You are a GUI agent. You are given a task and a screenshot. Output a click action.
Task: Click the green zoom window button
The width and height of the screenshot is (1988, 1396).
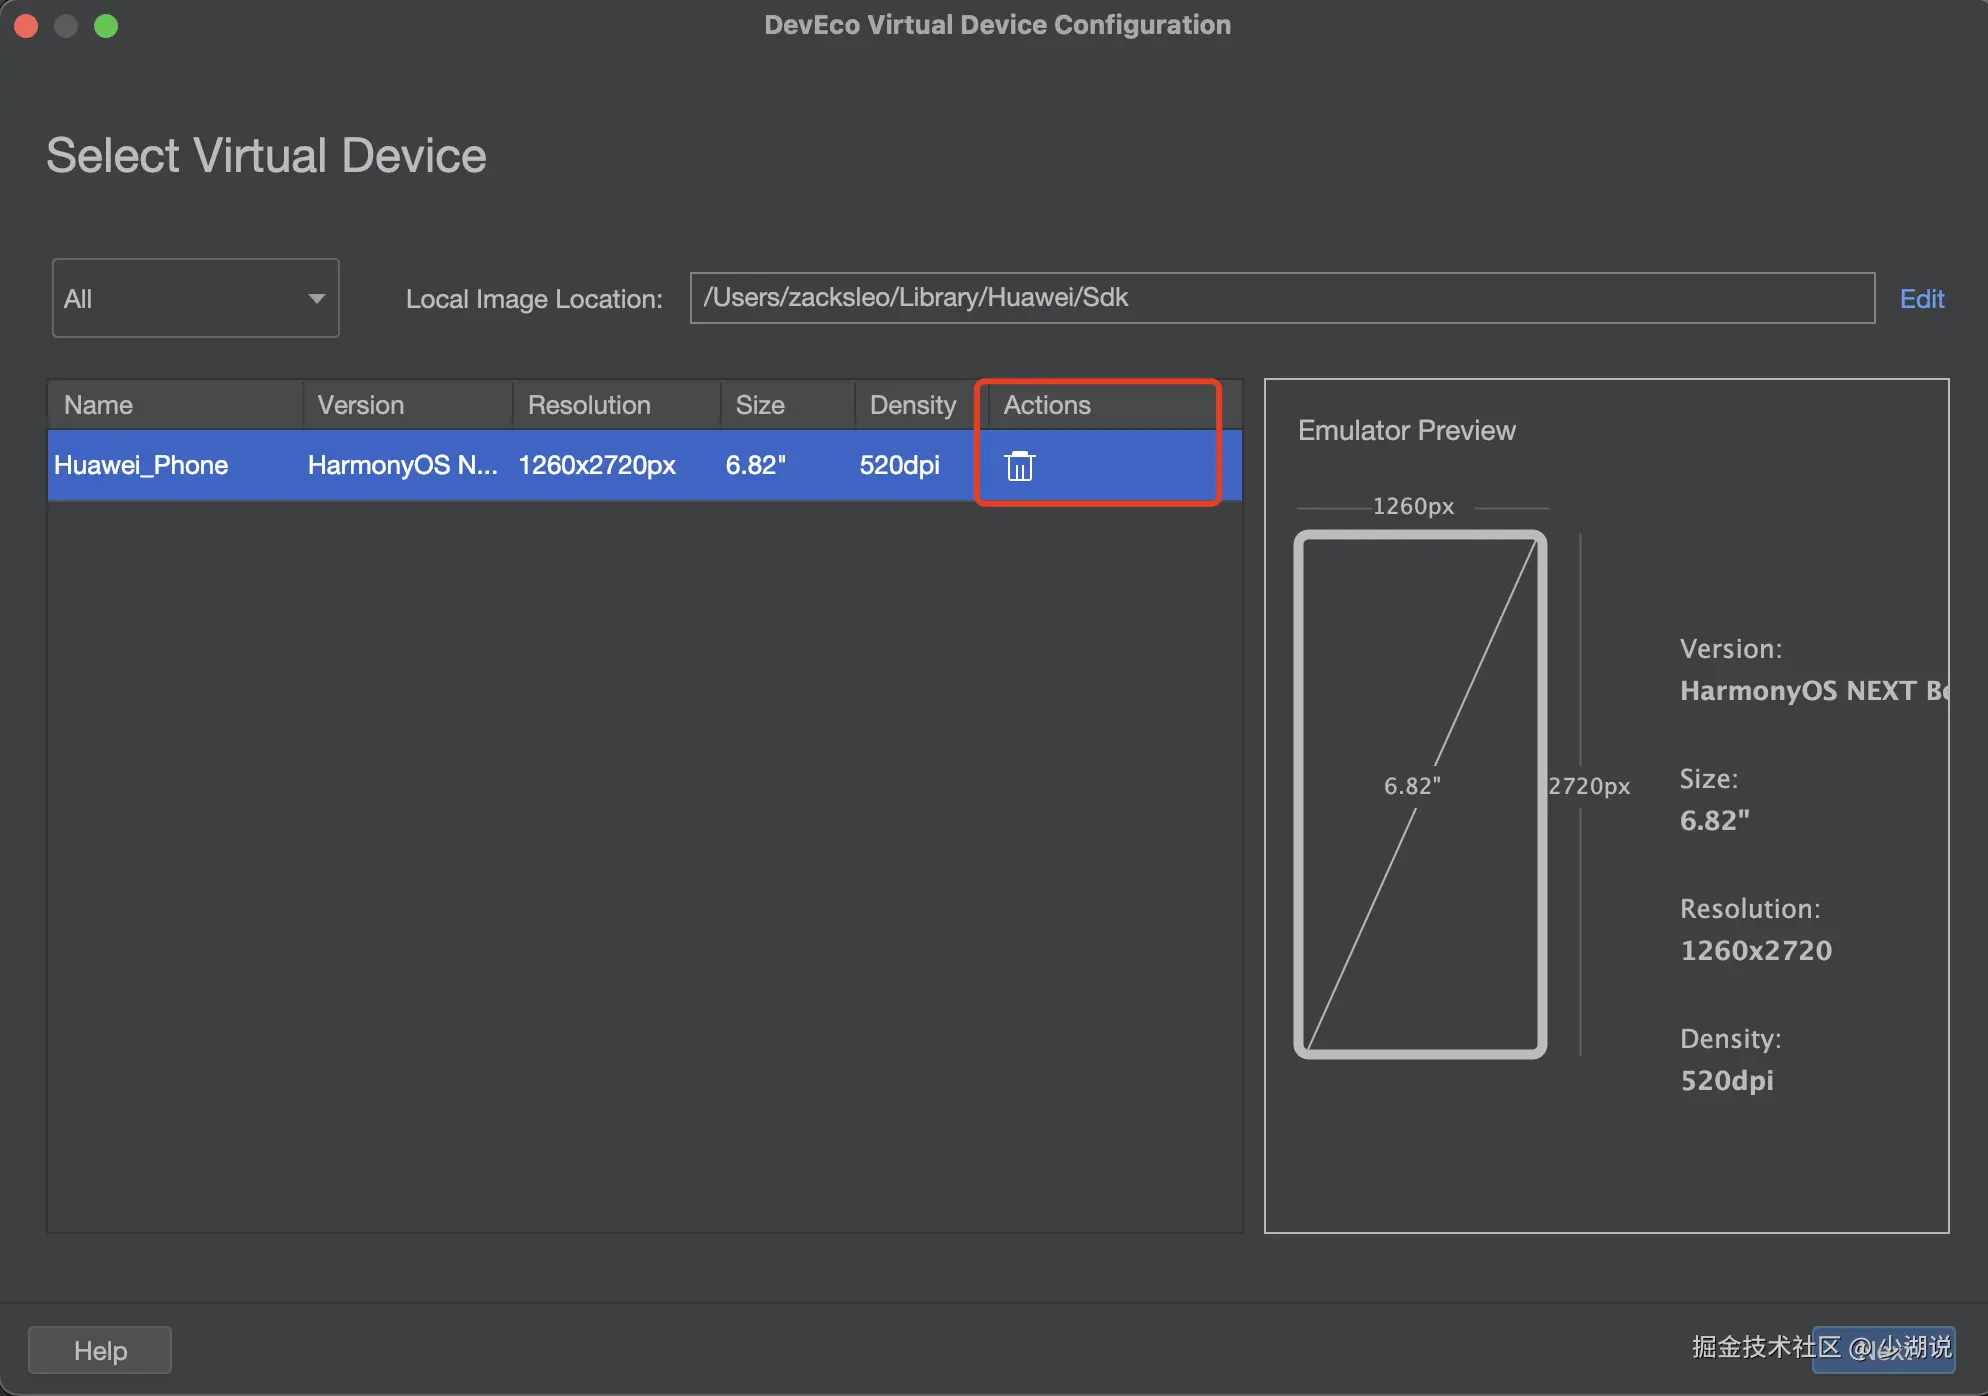point(106,26)
